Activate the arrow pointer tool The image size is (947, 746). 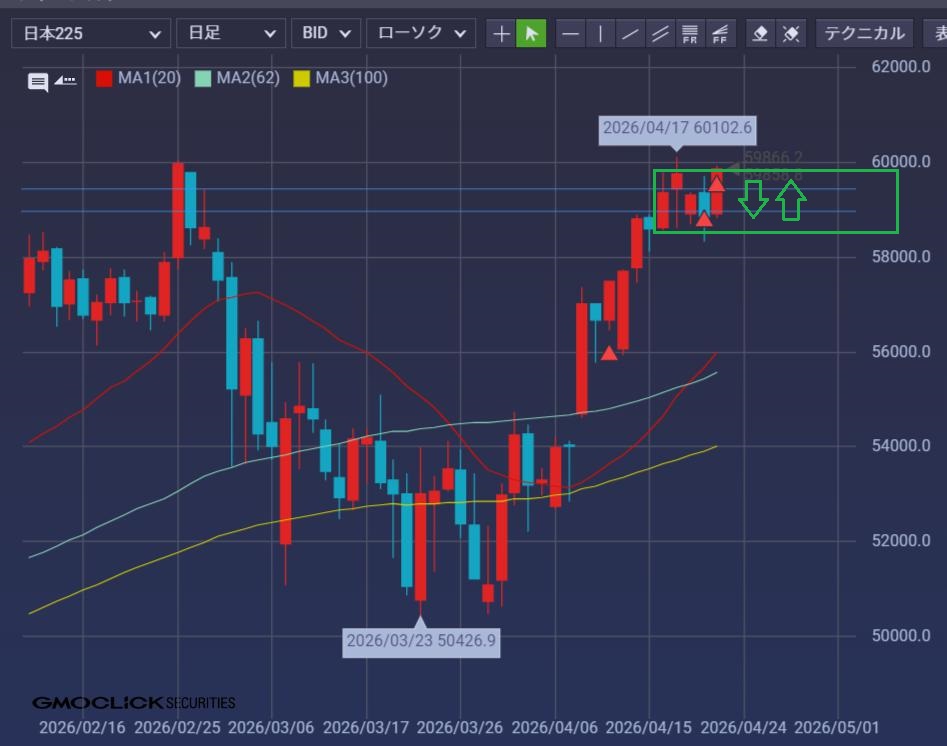coord(531,34)
